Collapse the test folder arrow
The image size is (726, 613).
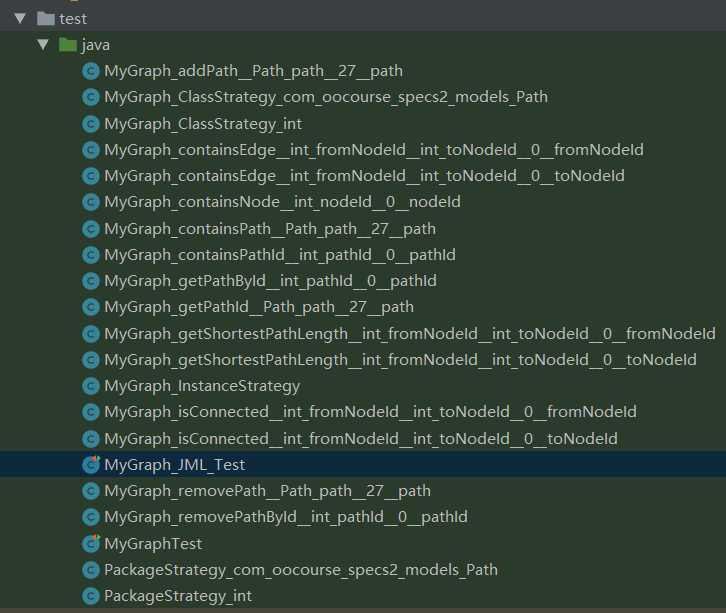point(17,18)
